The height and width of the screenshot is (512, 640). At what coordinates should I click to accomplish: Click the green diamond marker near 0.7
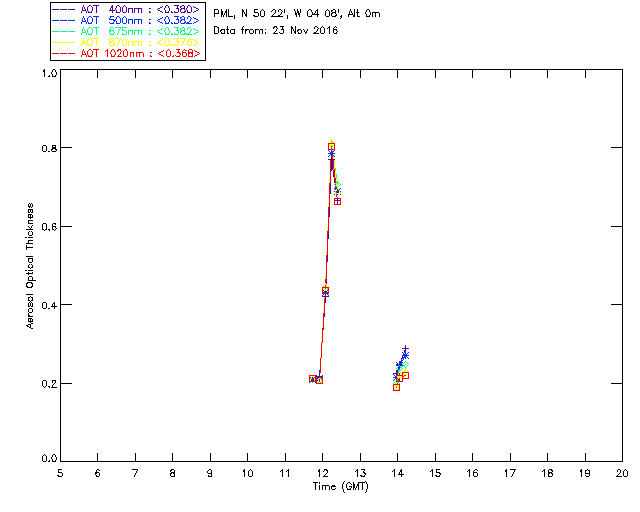[338, 185]
